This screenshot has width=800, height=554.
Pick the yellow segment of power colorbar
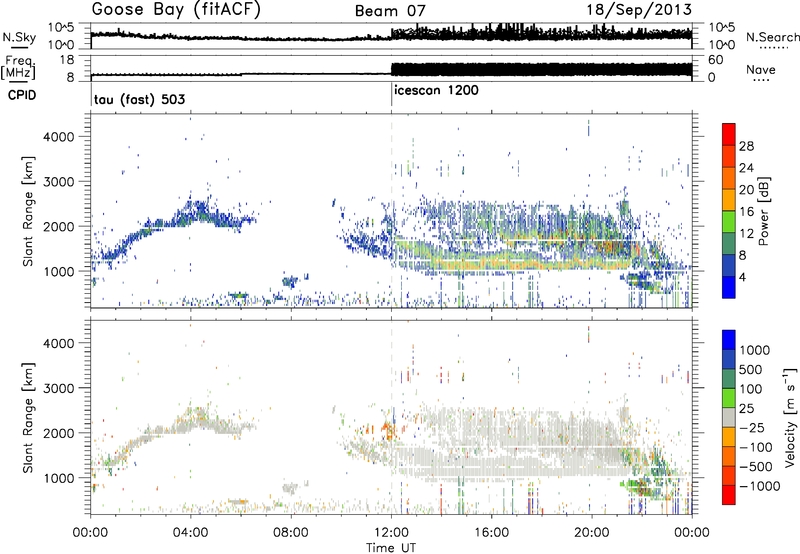[729, 200]
